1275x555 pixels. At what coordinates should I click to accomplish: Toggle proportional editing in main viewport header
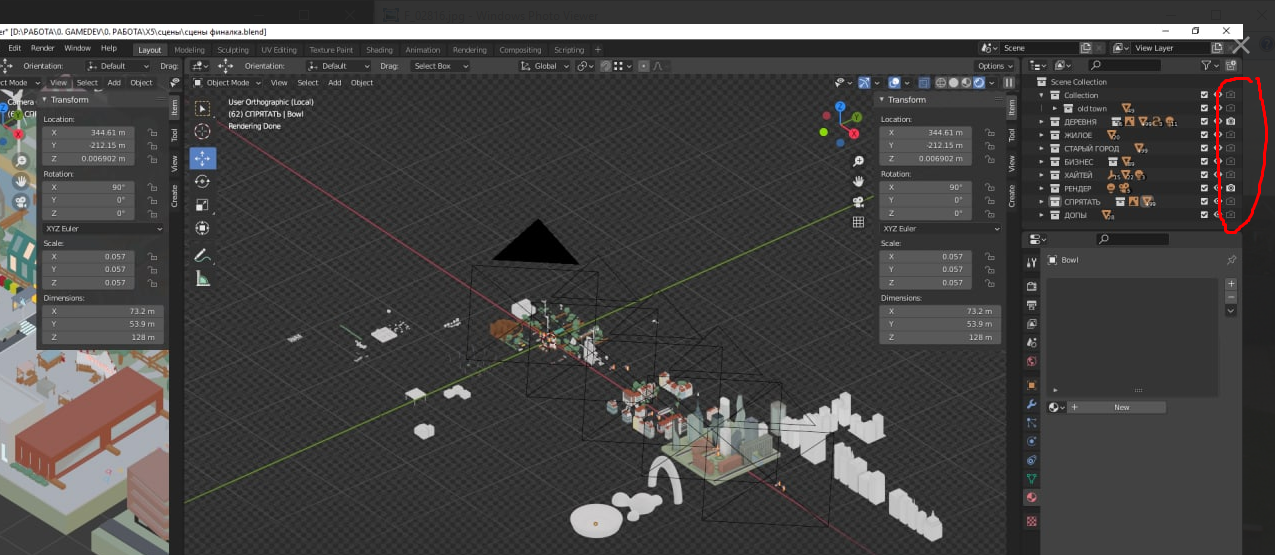643,66
